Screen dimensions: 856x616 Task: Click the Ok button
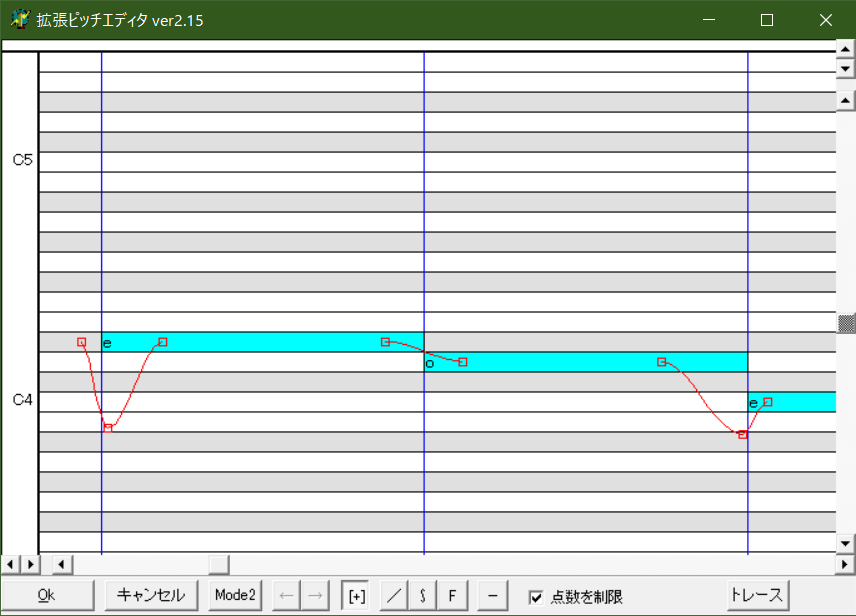[47, 595]
